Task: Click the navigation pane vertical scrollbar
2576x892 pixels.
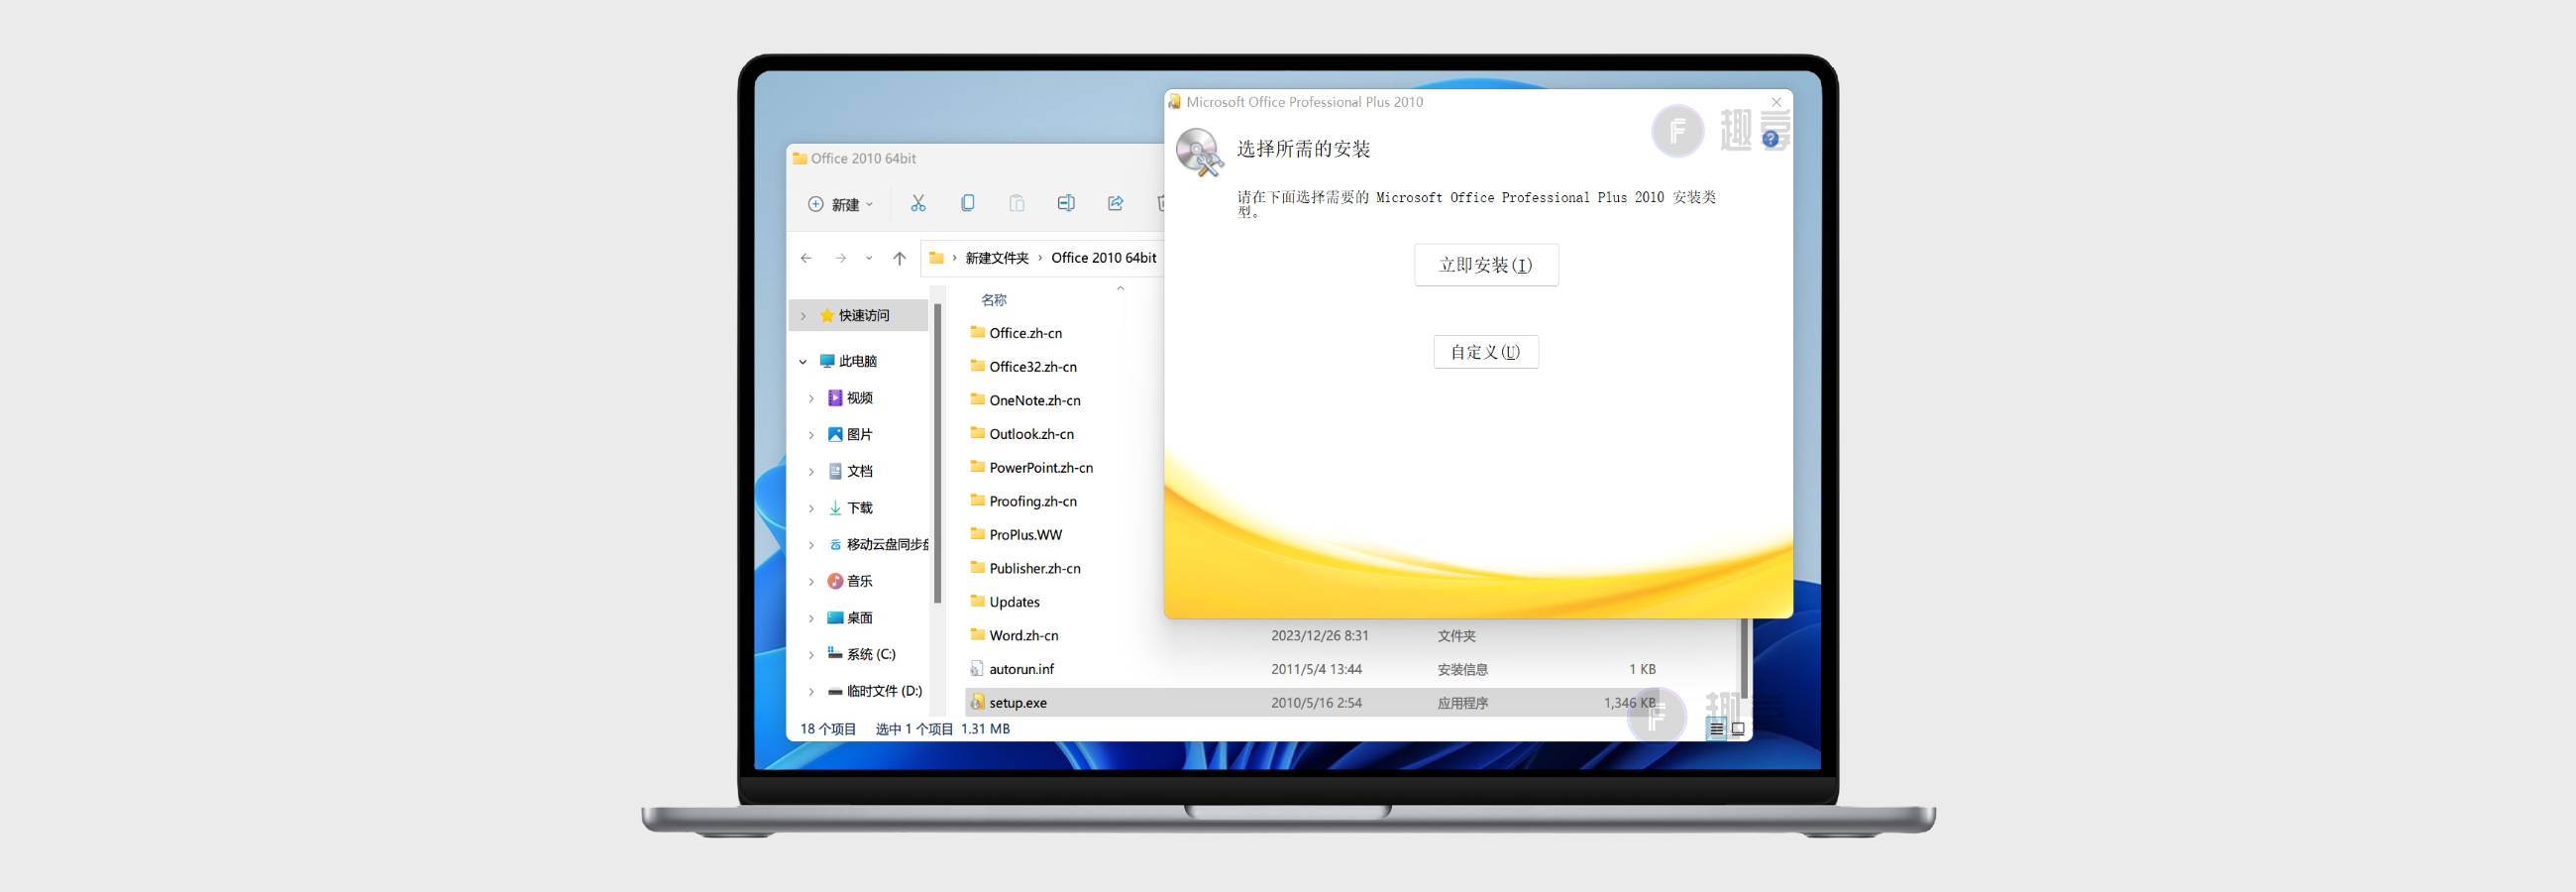Action: [937, 453]
